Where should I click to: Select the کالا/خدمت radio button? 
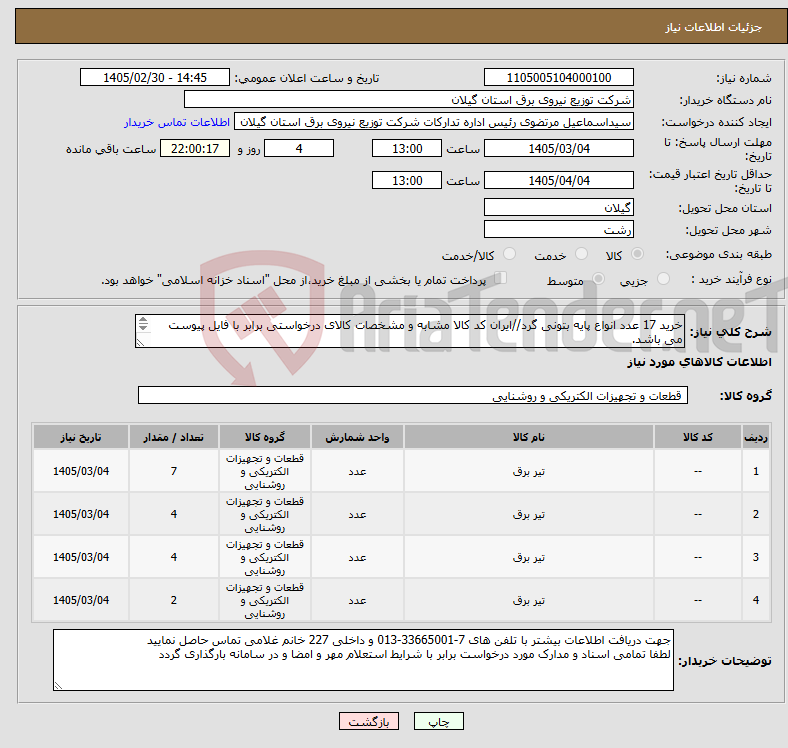click(x=510, y=254)
